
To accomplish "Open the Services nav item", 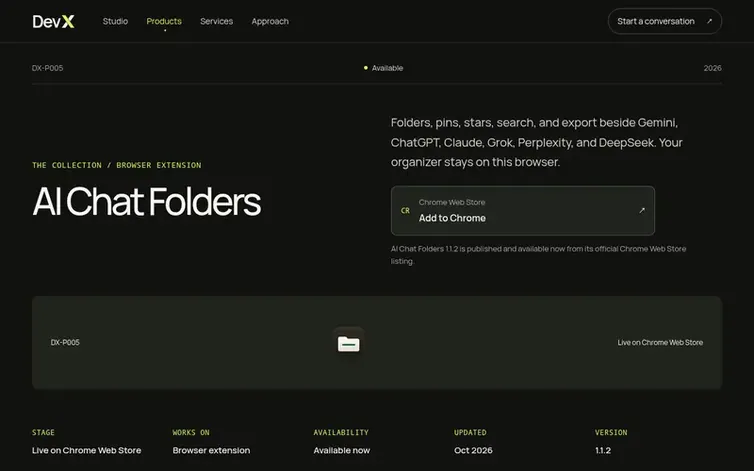I will (216, 21).
